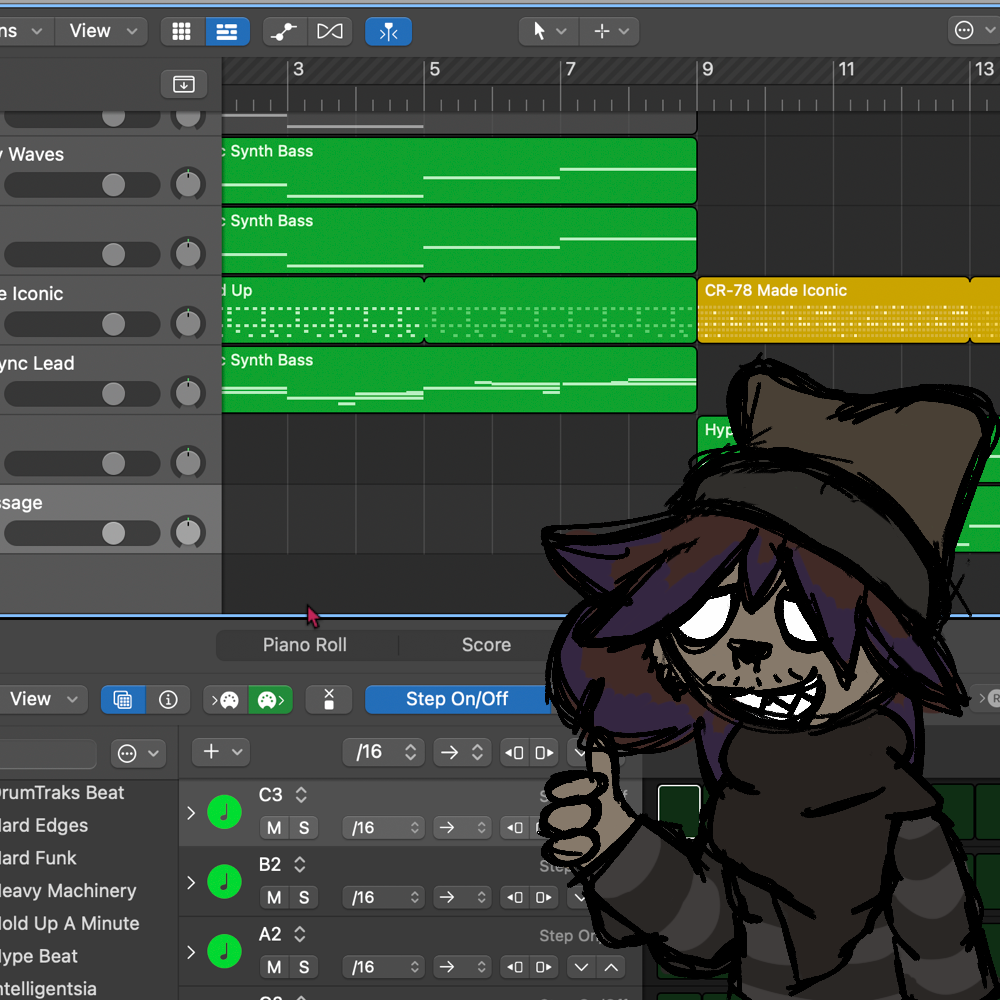1000x1000 pixels.
Task: Open the add row plus menu
Action: tap(221, 753)
